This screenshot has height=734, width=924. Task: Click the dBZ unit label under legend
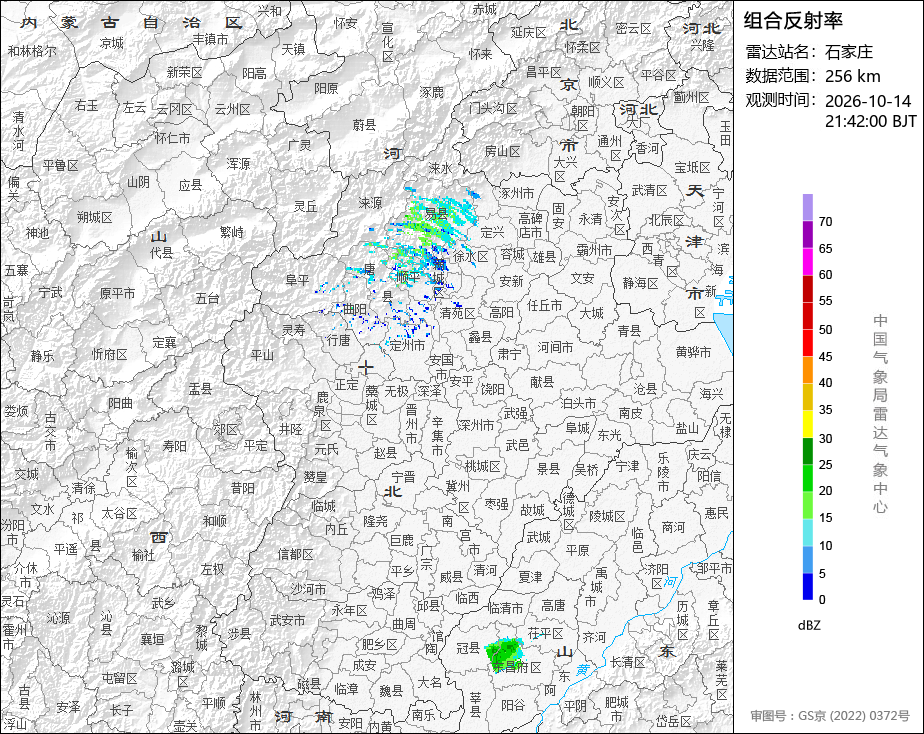tap(809, 626)
